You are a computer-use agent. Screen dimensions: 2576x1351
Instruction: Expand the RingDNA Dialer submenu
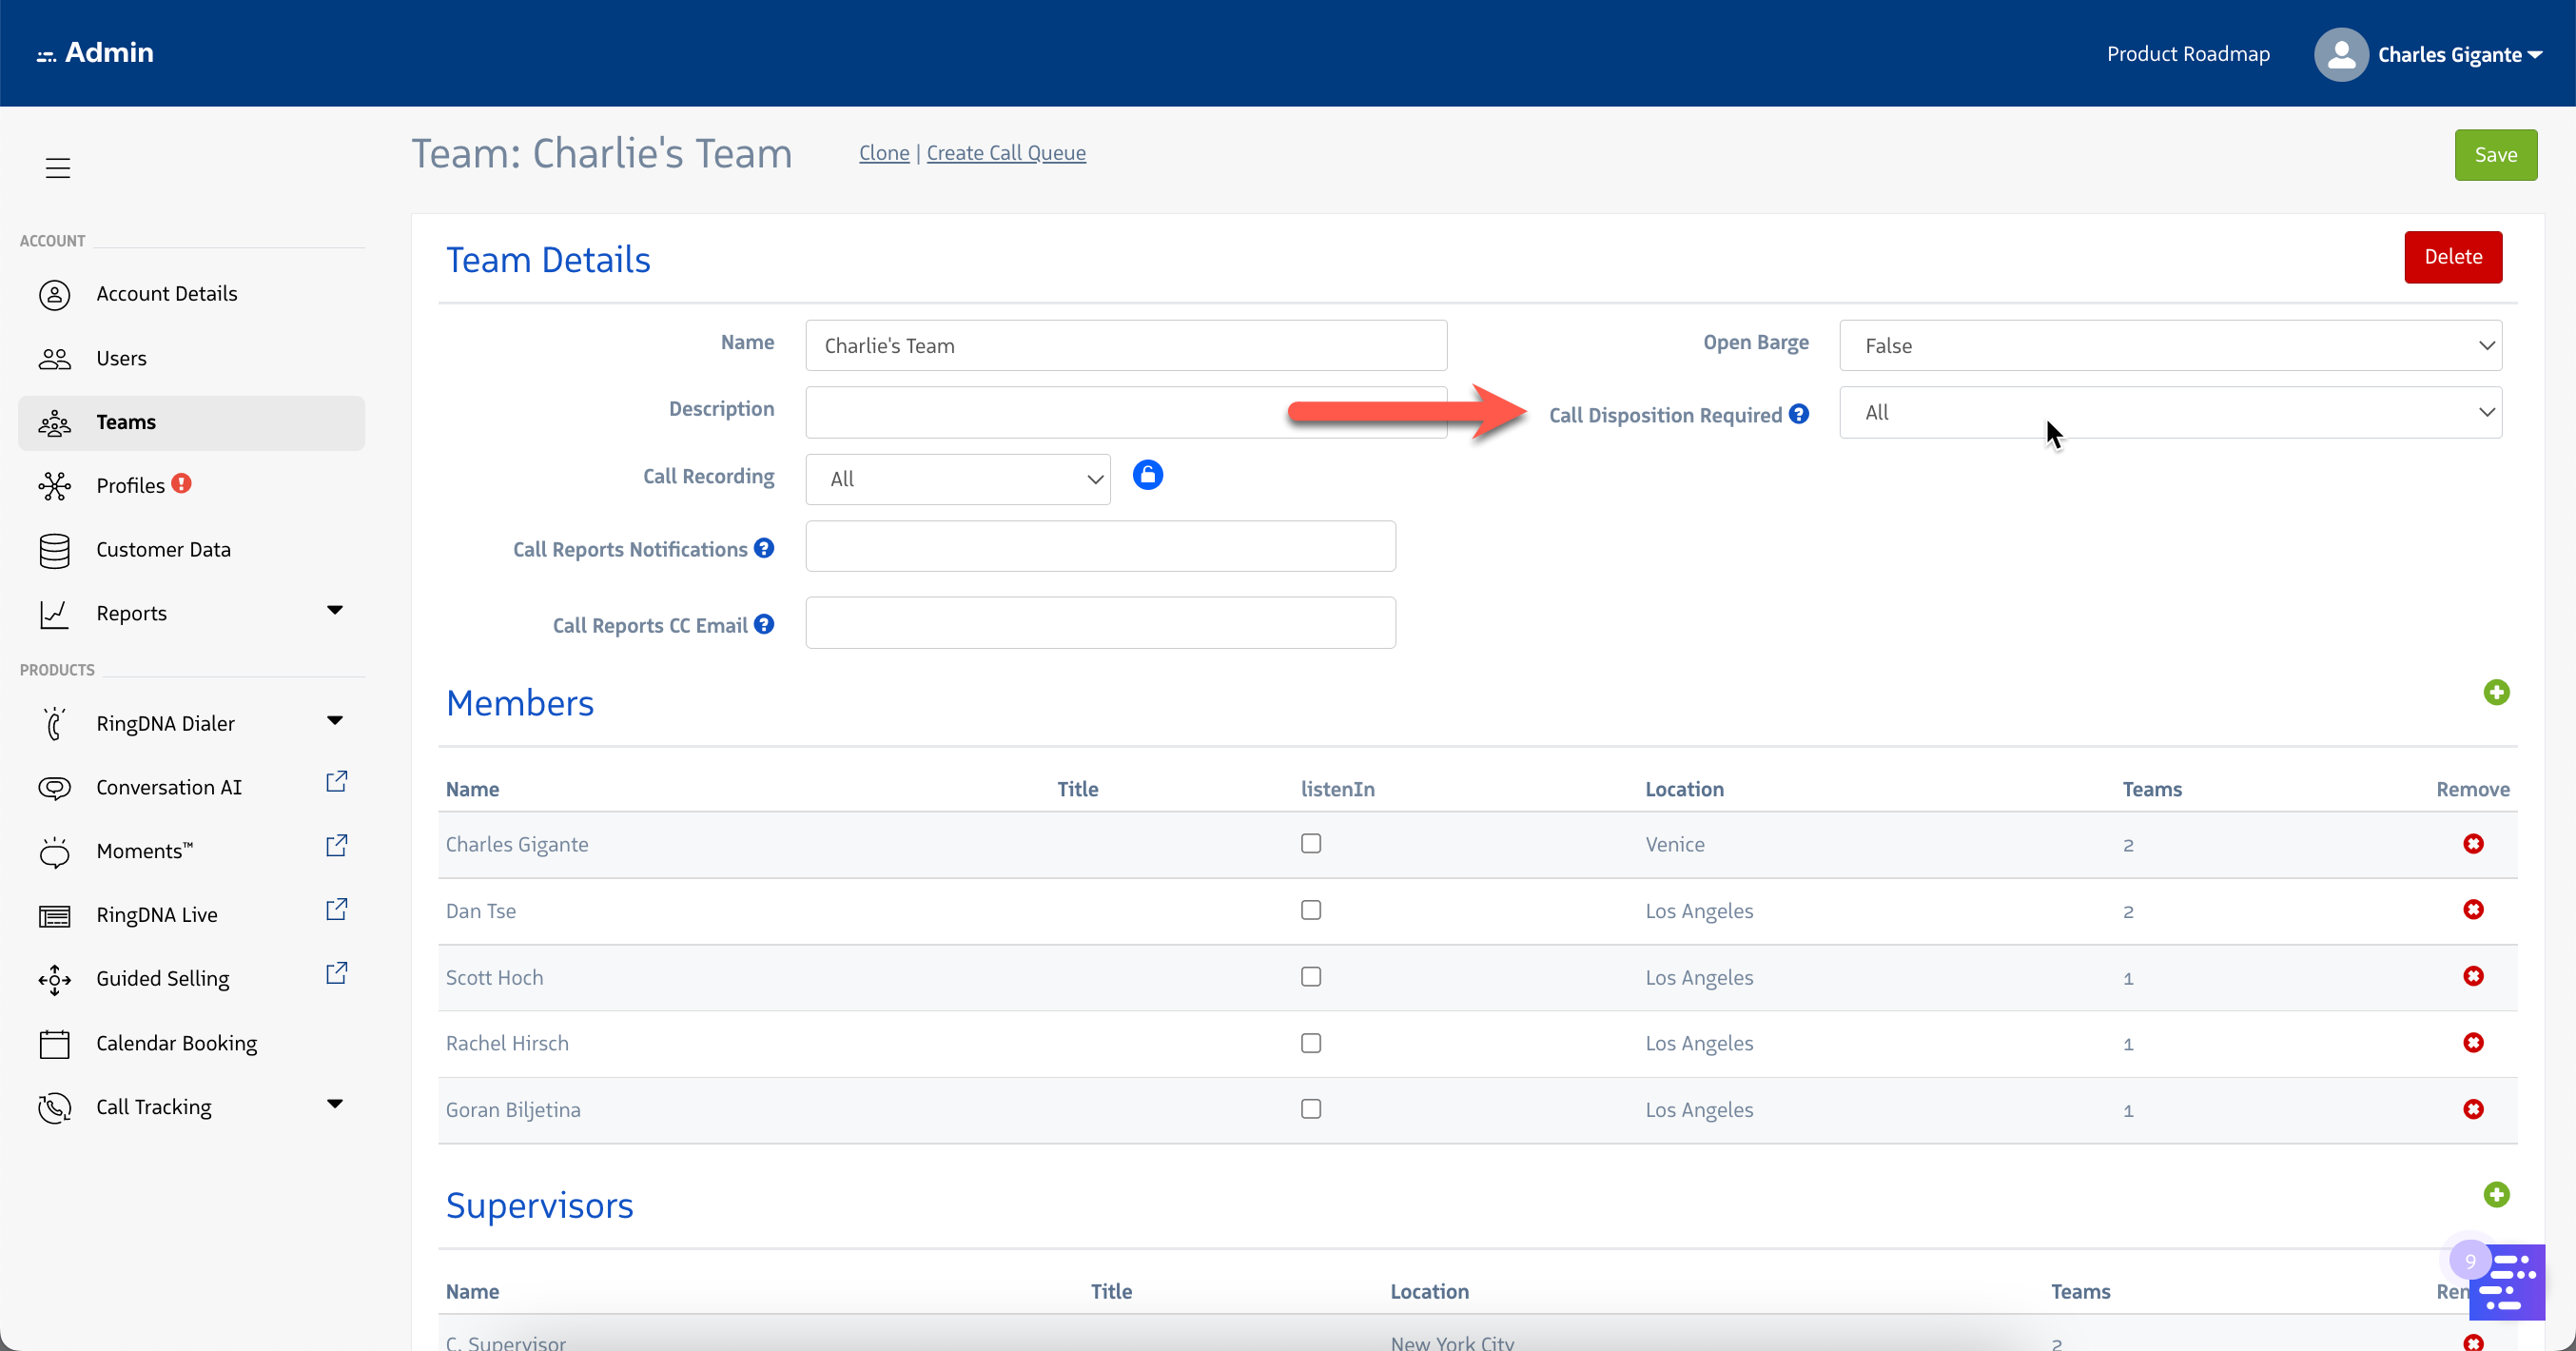[x=334, y=721]
